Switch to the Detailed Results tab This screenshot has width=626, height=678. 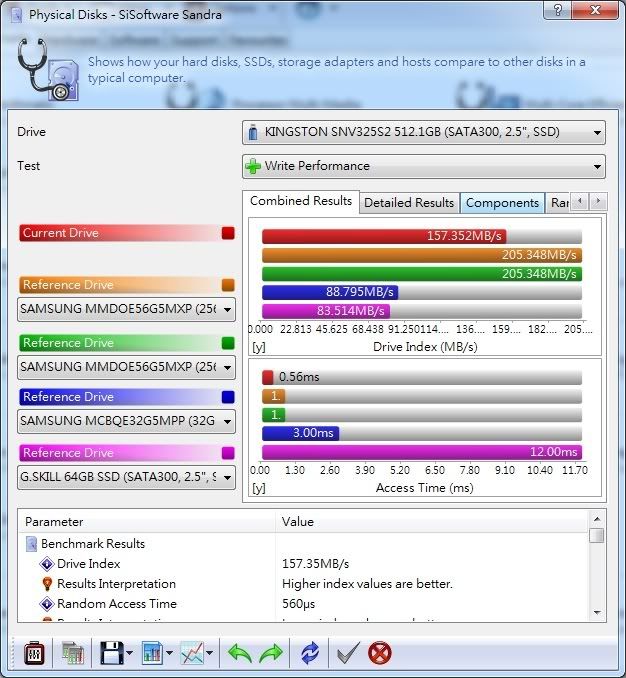(409, 203)
